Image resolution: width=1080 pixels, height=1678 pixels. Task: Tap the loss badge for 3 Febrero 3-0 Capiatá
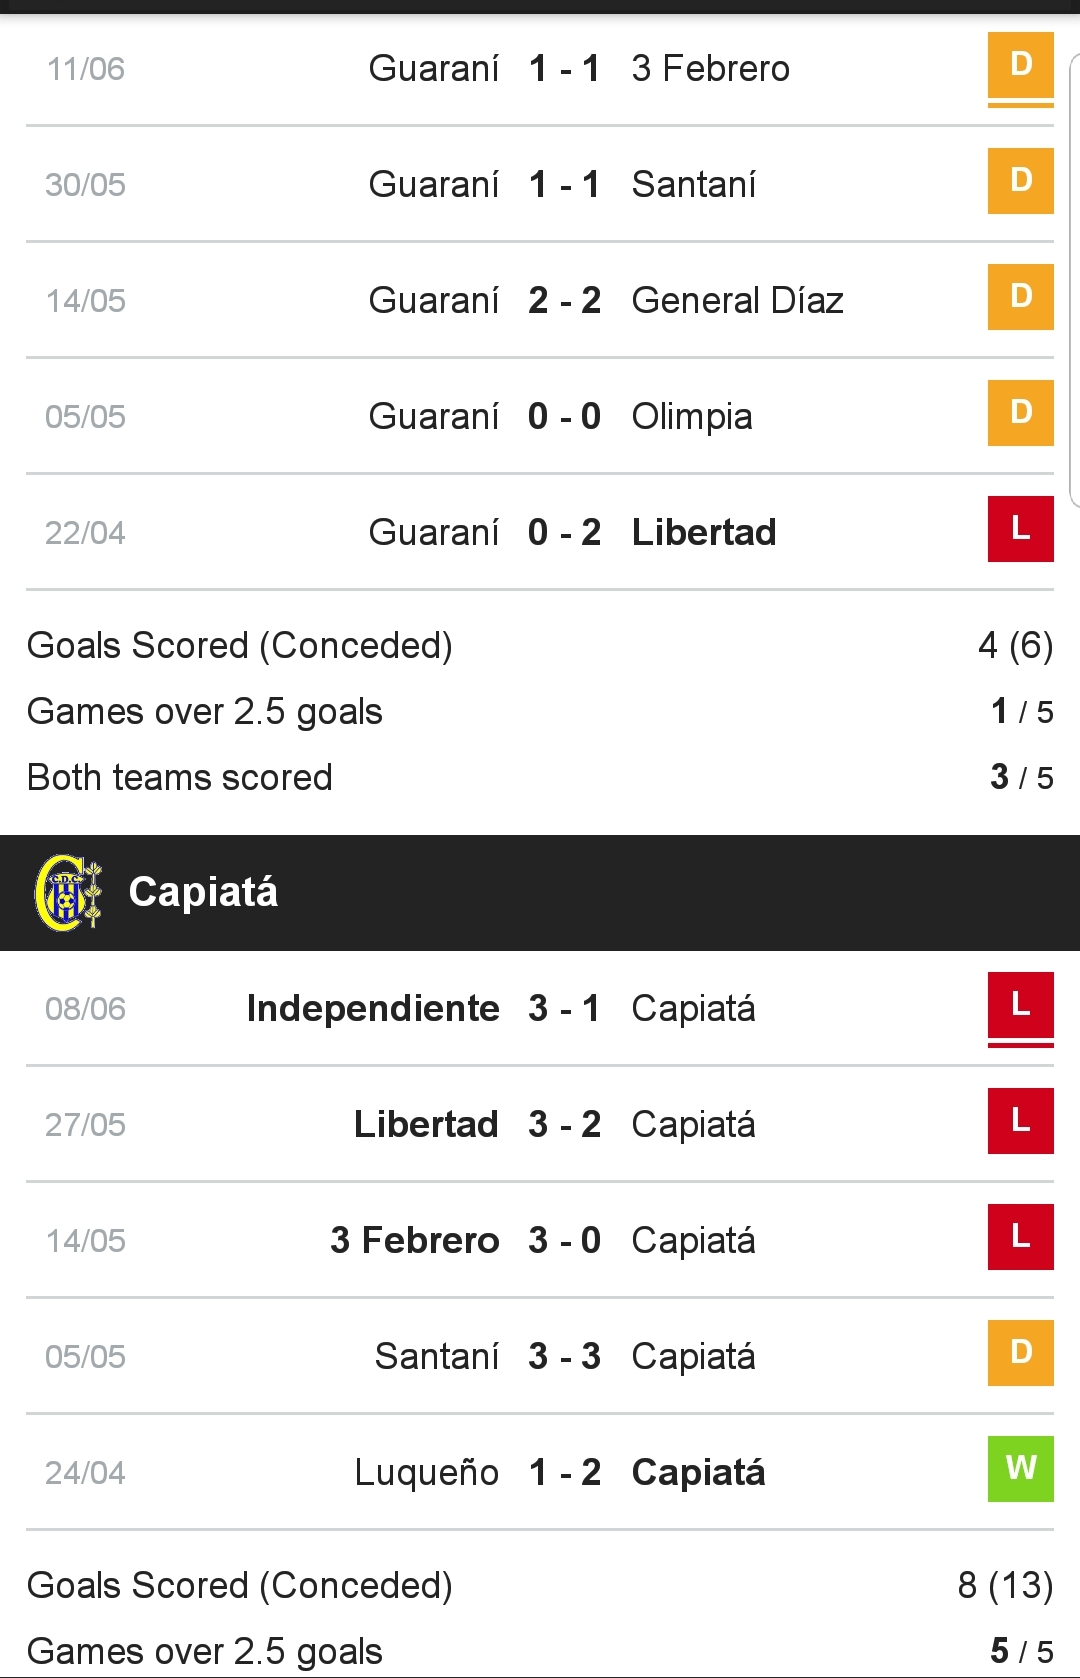point(1020,1237)
